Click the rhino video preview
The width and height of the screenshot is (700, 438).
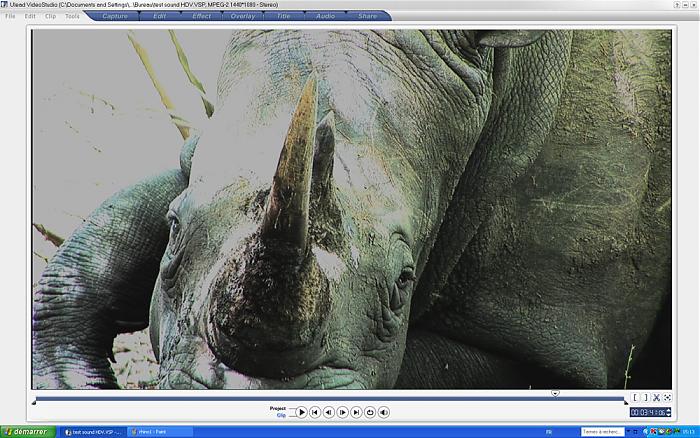(351, 209)
